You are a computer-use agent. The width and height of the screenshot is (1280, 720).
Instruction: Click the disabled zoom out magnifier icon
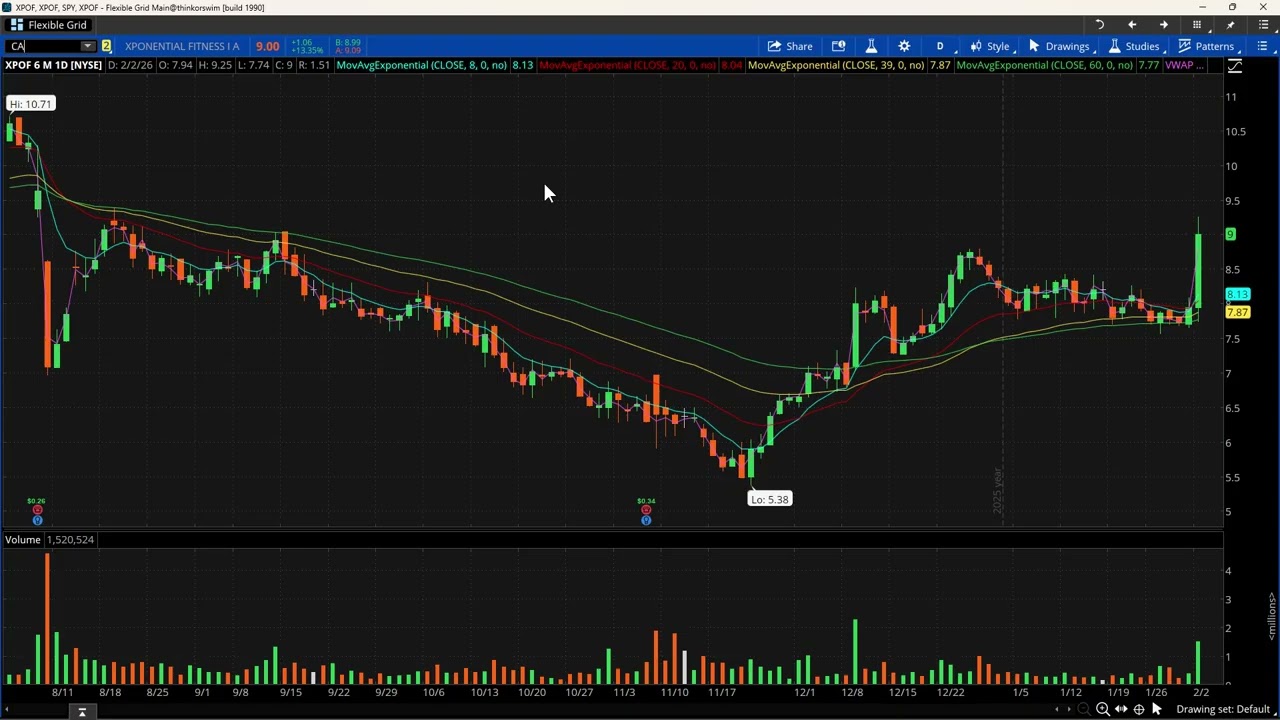(1084, 710)
